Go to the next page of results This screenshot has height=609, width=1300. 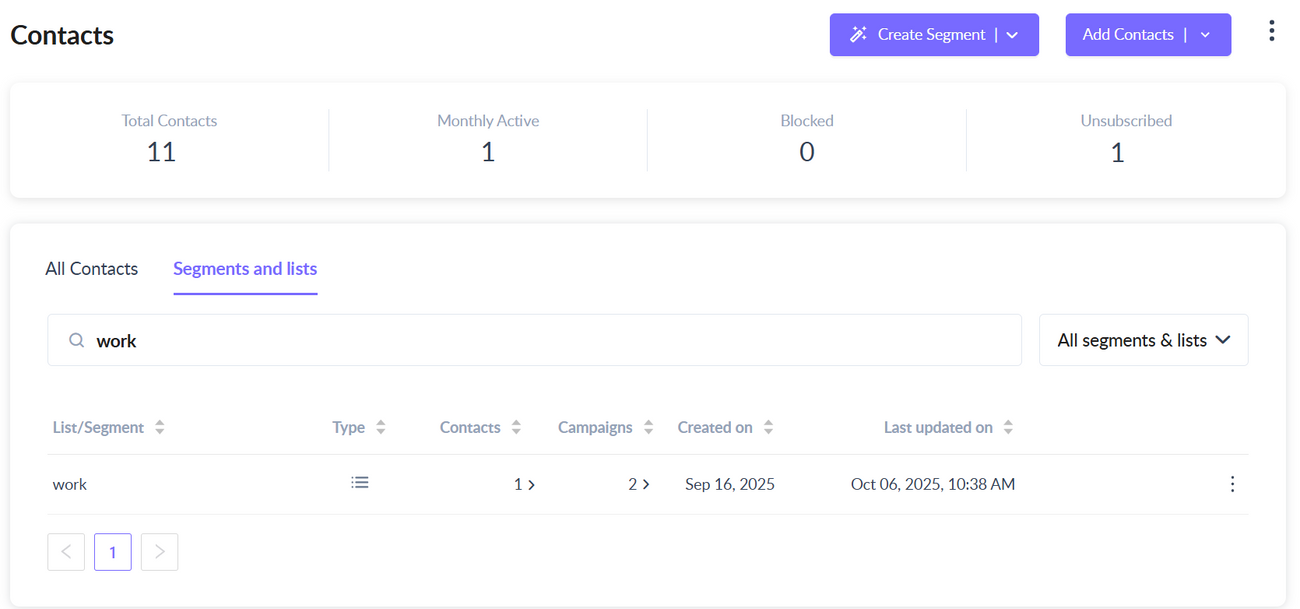(x=159, y=552)
